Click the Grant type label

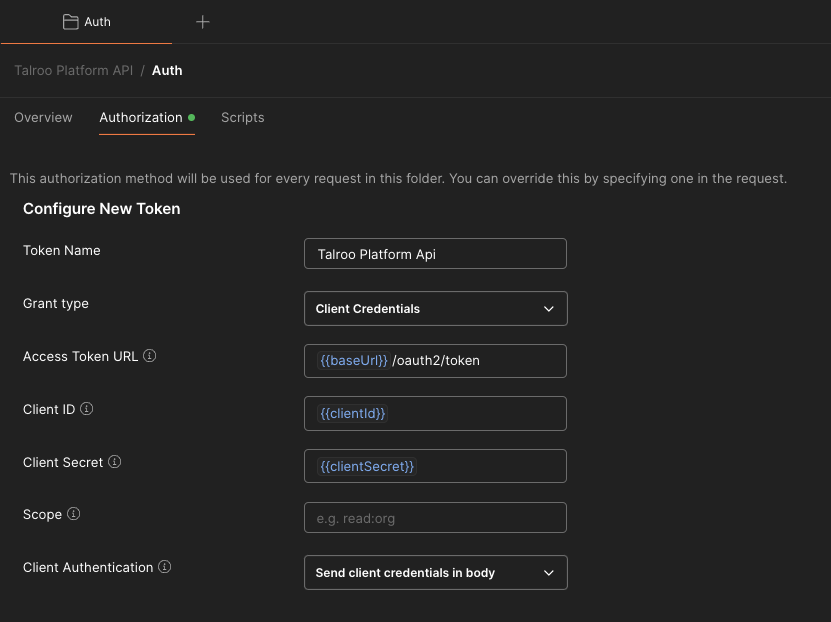[56, 304]
